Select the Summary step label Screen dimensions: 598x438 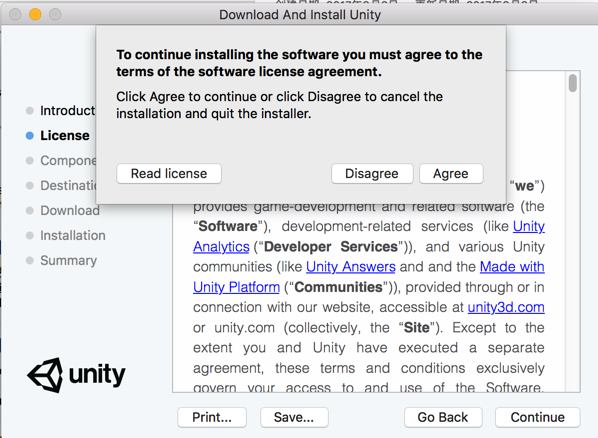coord(69,261)
